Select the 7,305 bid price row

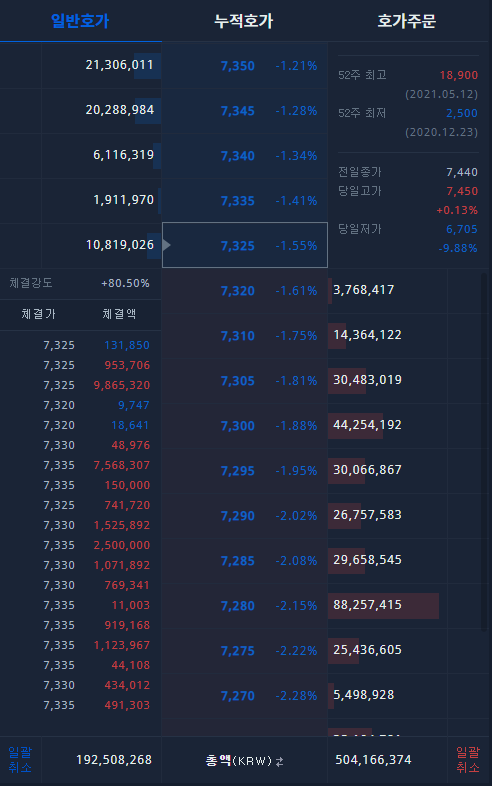[x=245, y=381]
